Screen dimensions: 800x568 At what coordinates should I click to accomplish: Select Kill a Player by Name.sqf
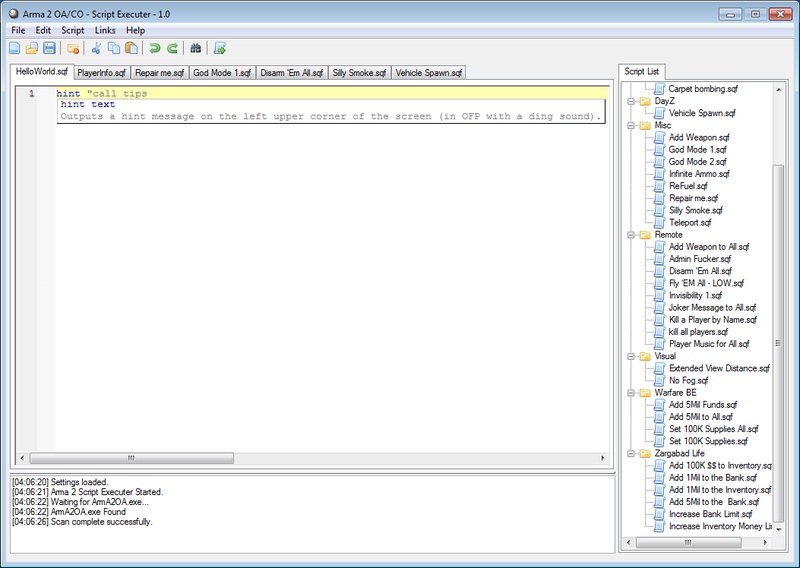tap(713, 320)
